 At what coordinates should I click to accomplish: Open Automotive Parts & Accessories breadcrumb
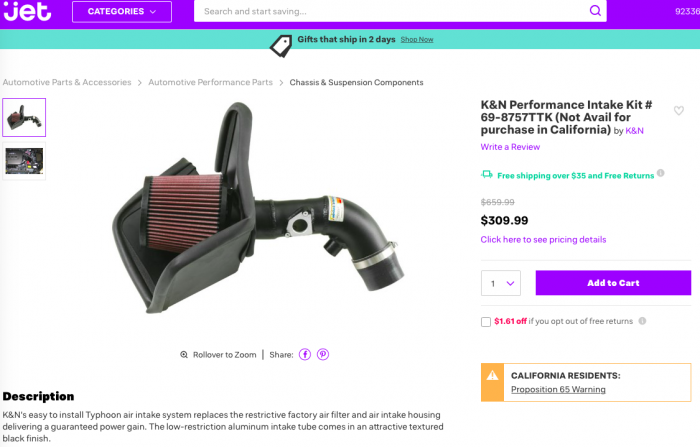pyautogui.click(x=67, y=82)
